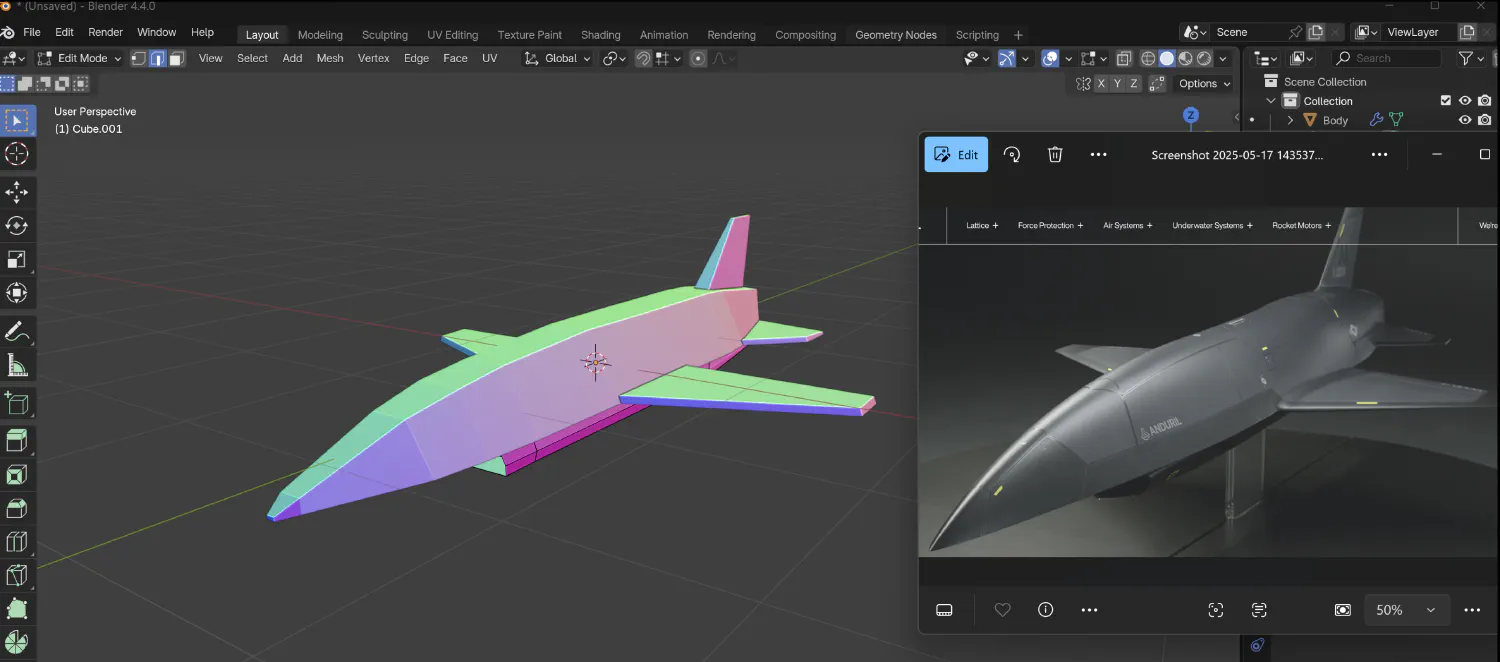Select the Move tool in the toolbar
Screen dimensions: 1500x662
click(x=17, y=192)
